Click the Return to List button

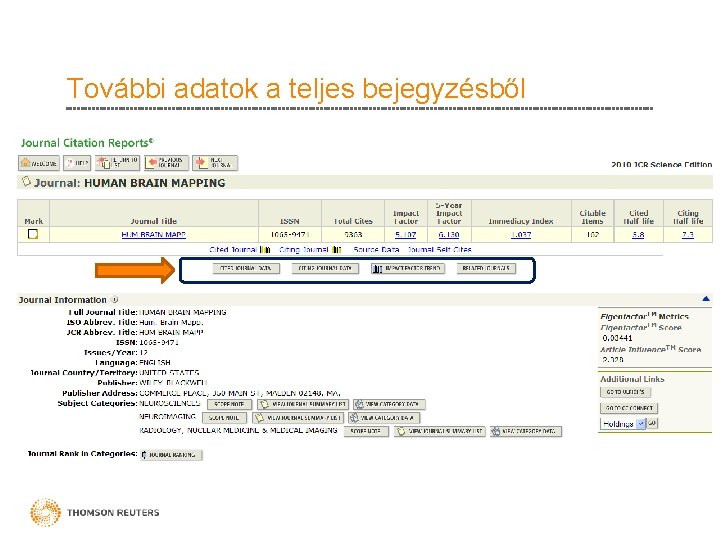pyautogui.click(x=117, y=163)
